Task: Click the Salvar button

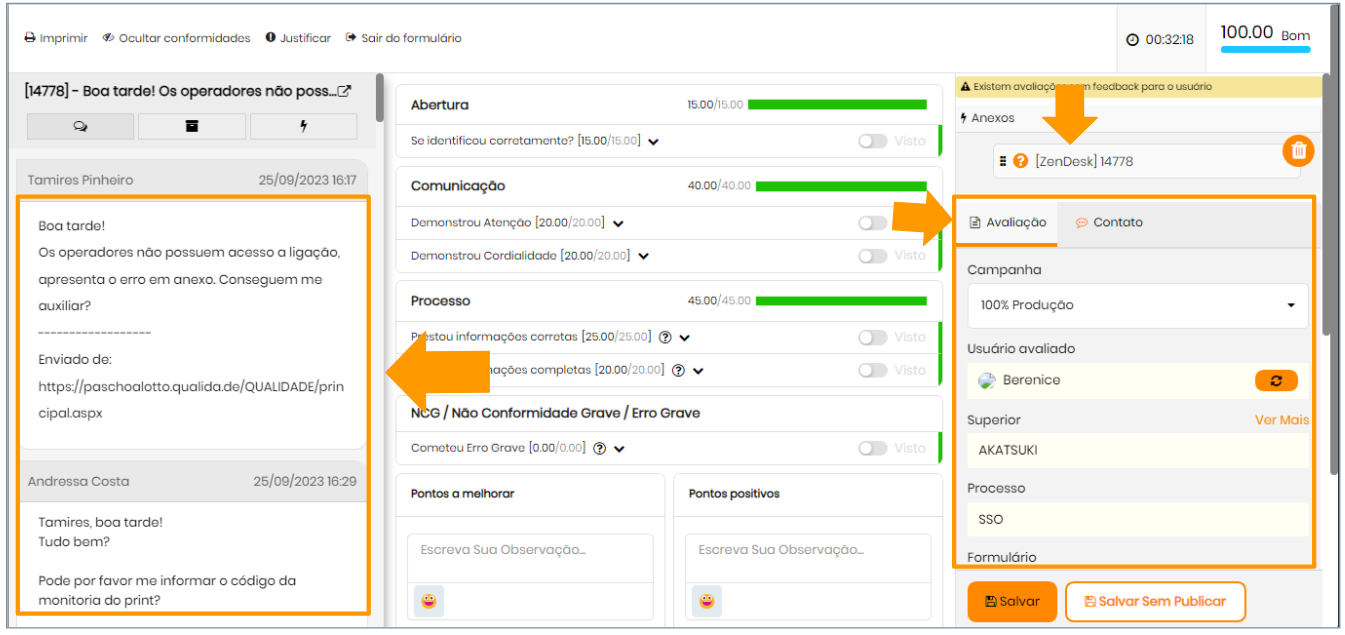Action: coord(1012,601)
